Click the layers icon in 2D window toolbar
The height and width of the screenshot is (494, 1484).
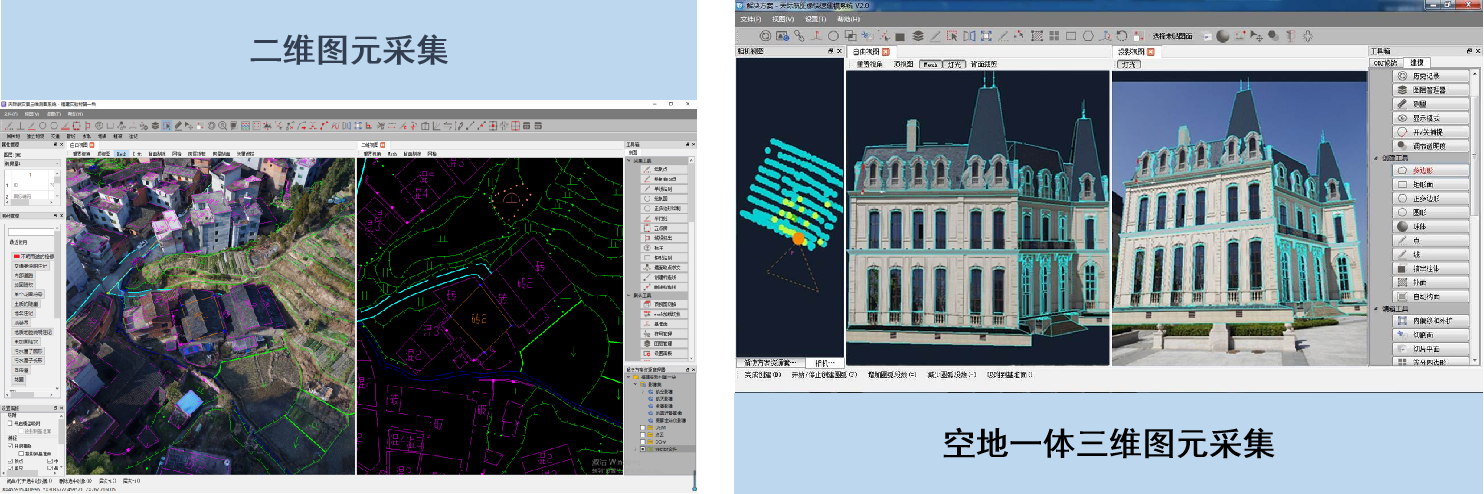click(155, 125)
